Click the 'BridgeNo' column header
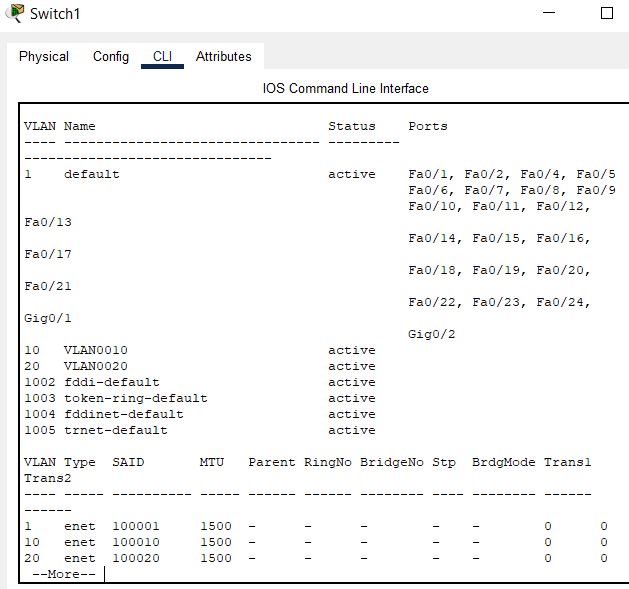Screen dimensions: 629x589 [x=392, y=462]
